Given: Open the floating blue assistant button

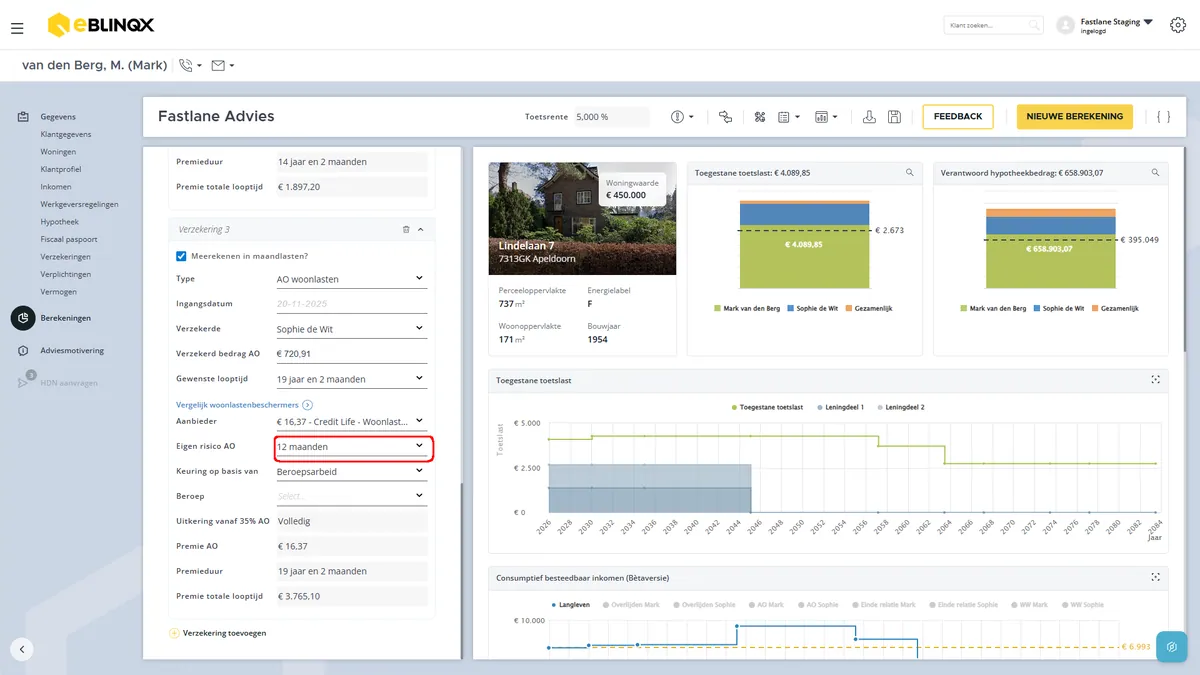Looking at the screenshot, I should point(1171,646).
